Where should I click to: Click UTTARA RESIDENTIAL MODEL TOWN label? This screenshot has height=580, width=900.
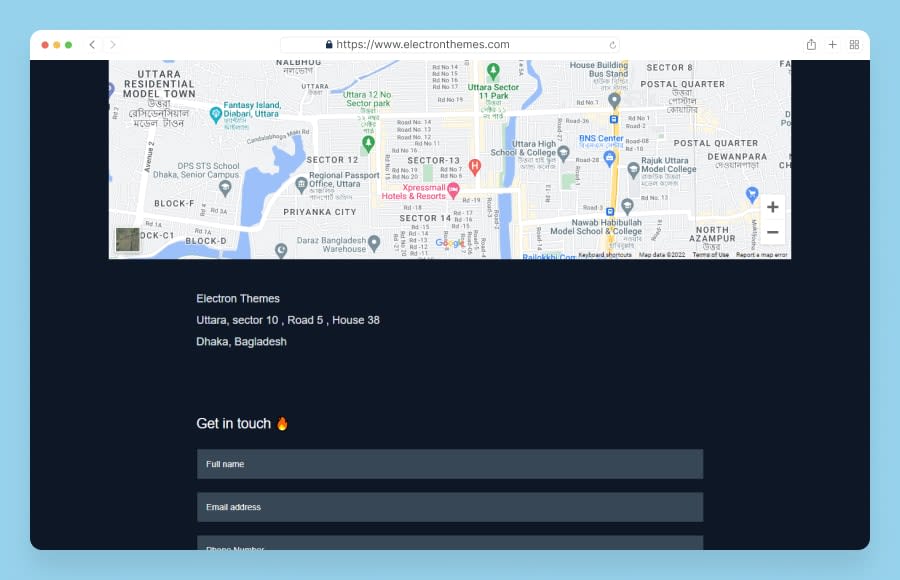point(159,84)
